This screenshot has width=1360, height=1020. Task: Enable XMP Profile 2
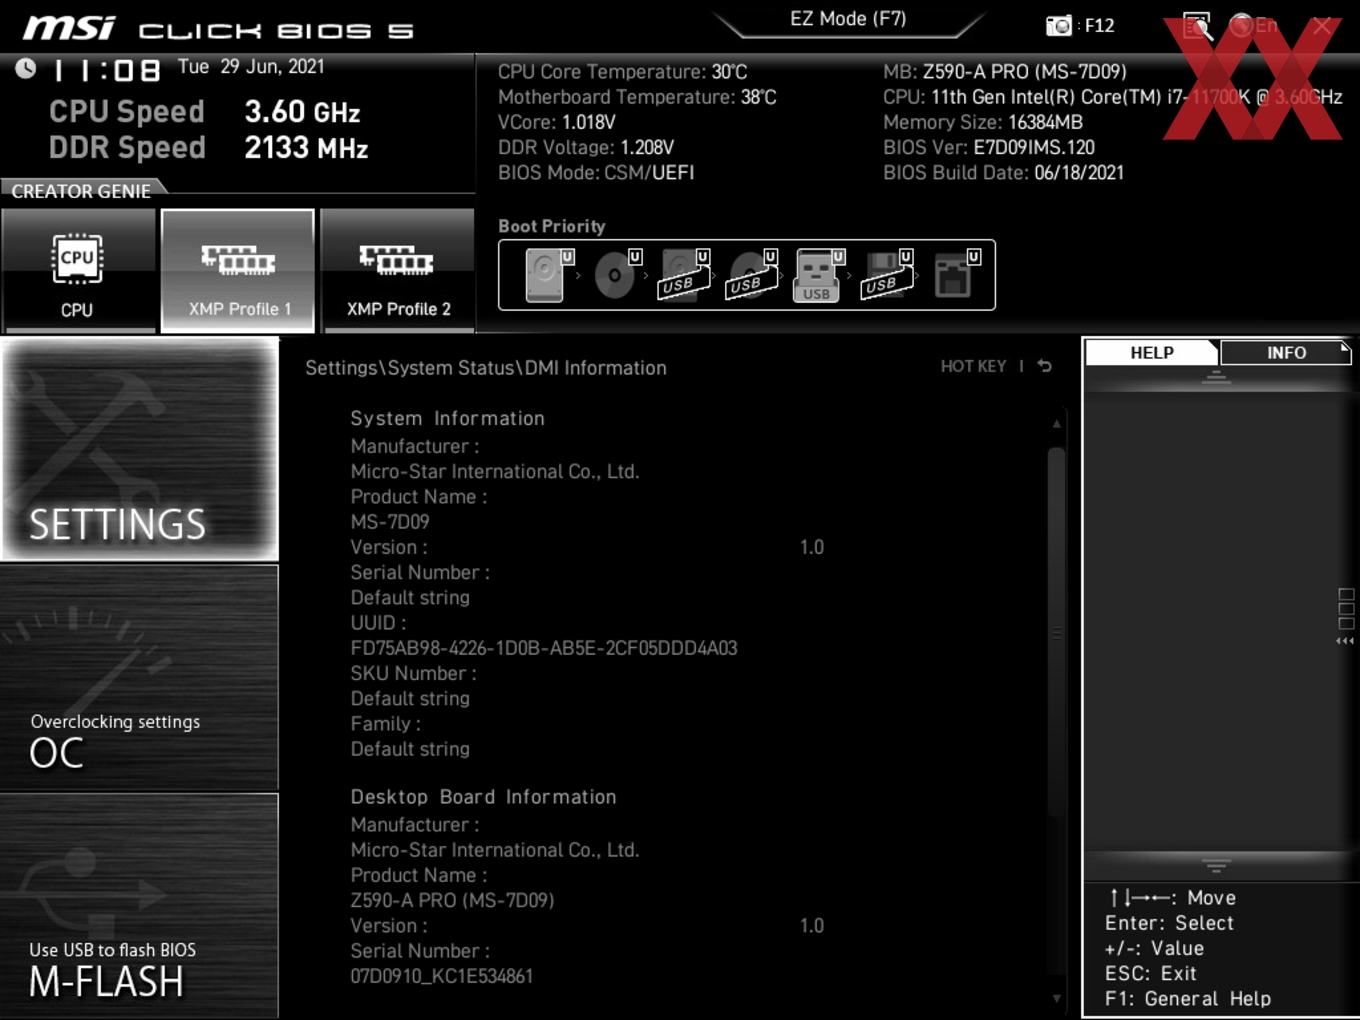pyautogui.click(x=398, y=271)
